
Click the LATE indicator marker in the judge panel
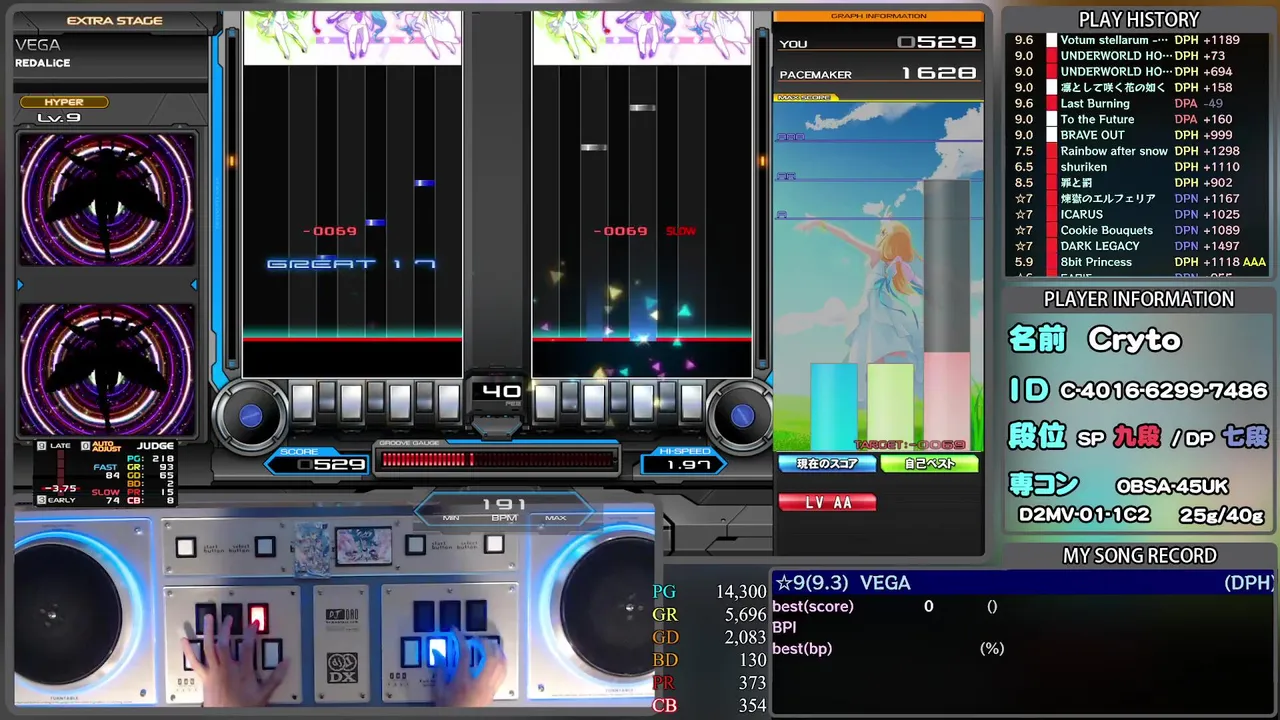[x=56, y=446]
